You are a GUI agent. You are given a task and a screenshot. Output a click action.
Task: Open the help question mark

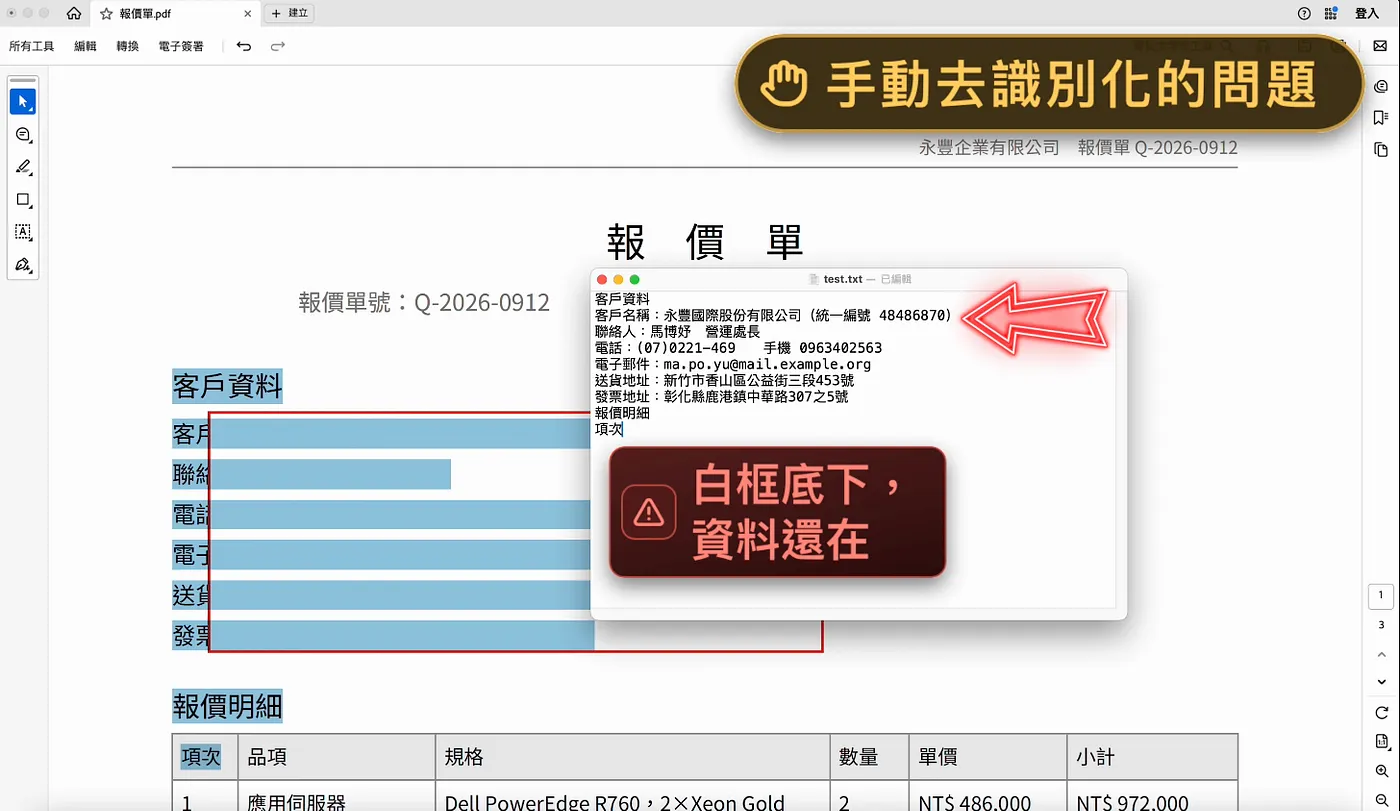click(1304, 14)
